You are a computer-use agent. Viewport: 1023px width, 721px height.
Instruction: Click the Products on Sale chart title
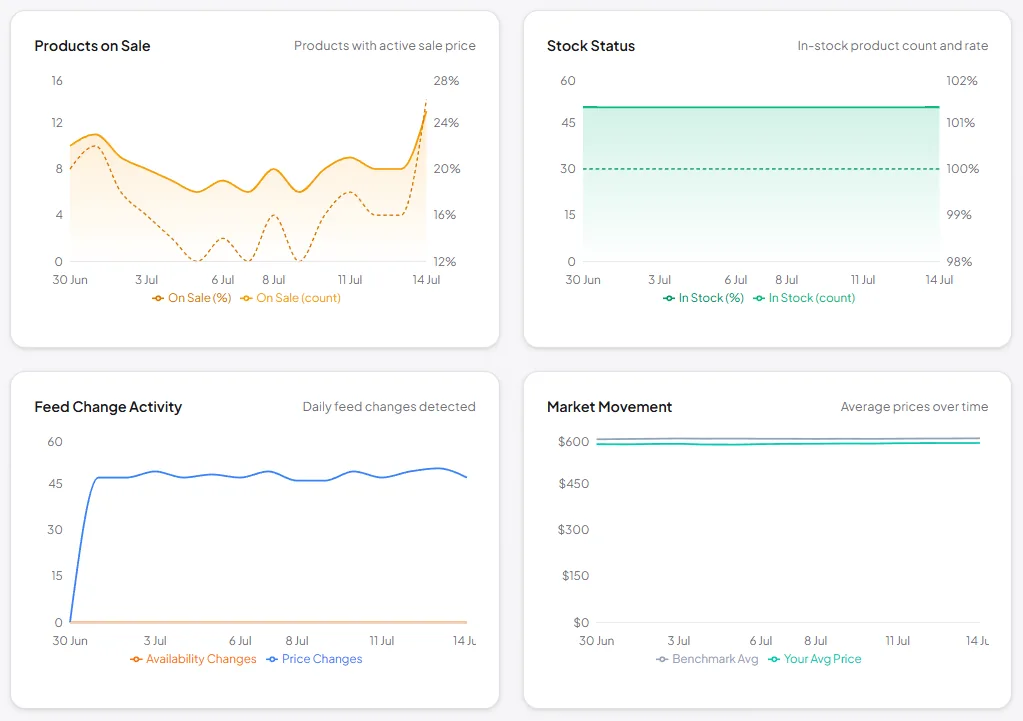coord(93,46)
